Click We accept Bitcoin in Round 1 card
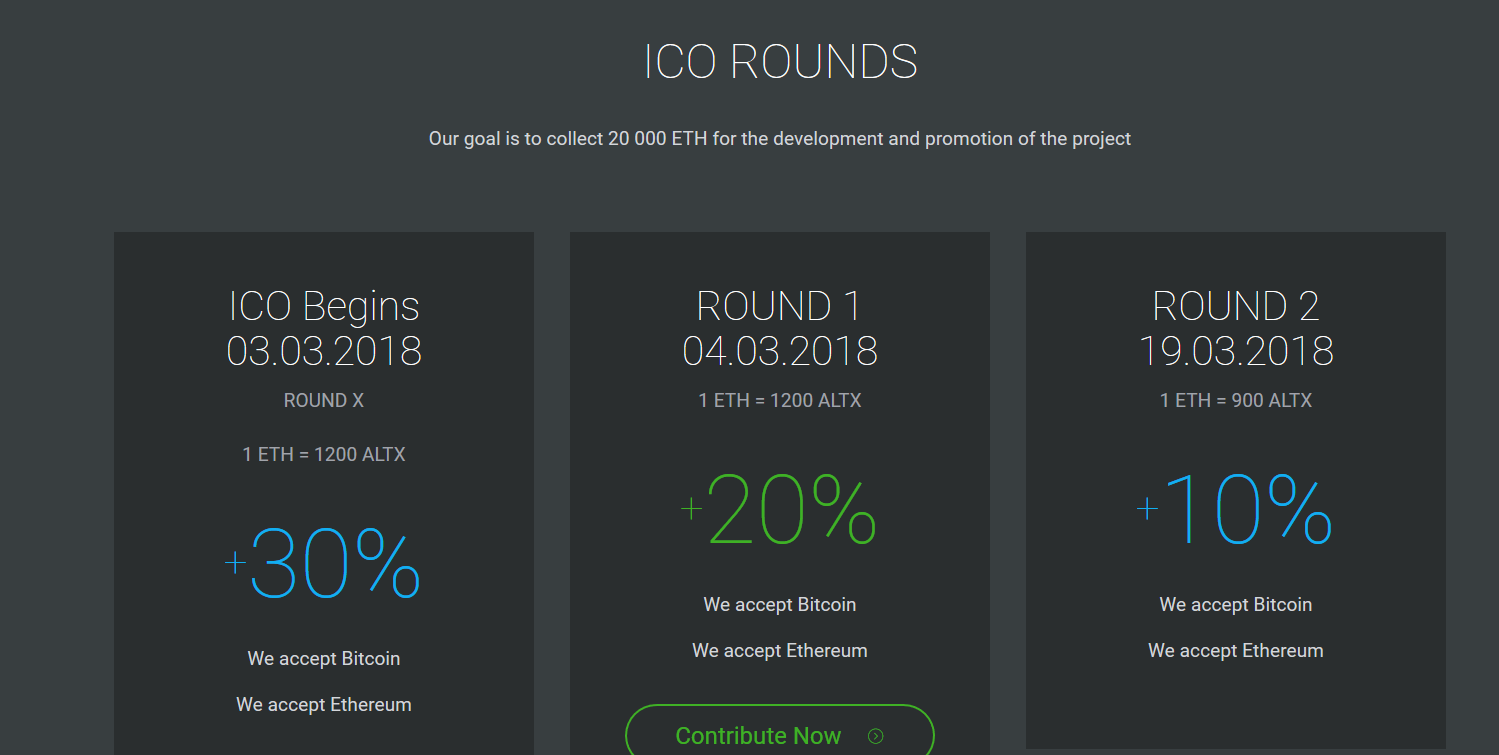The width and height of the screenshot is (1499, 755). pos(780,605)
